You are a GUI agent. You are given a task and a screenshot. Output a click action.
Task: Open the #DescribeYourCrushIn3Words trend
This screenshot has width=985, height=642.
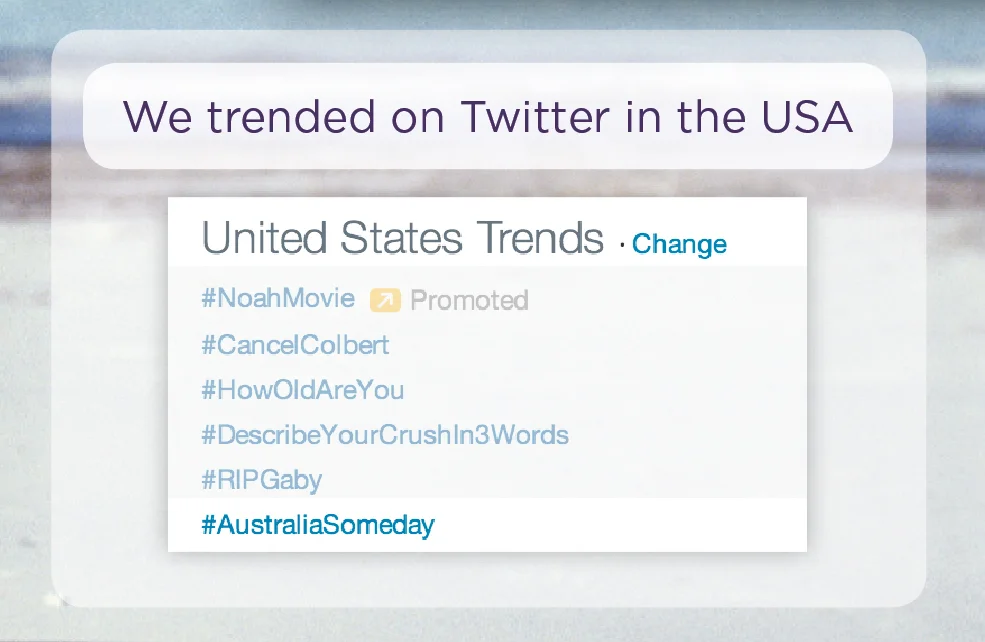(384, 435)
